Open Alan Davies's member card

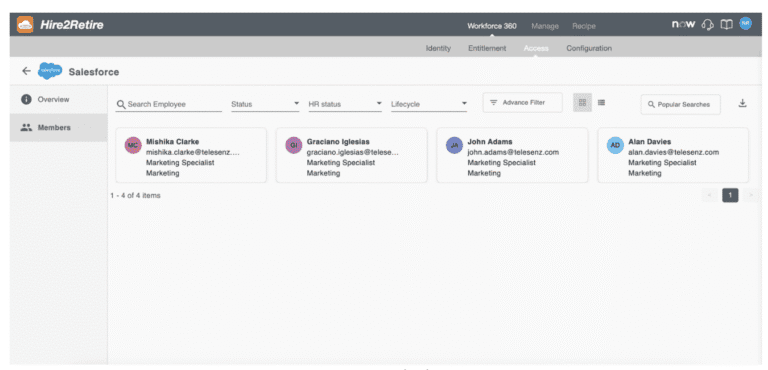(x=673, y=155)
